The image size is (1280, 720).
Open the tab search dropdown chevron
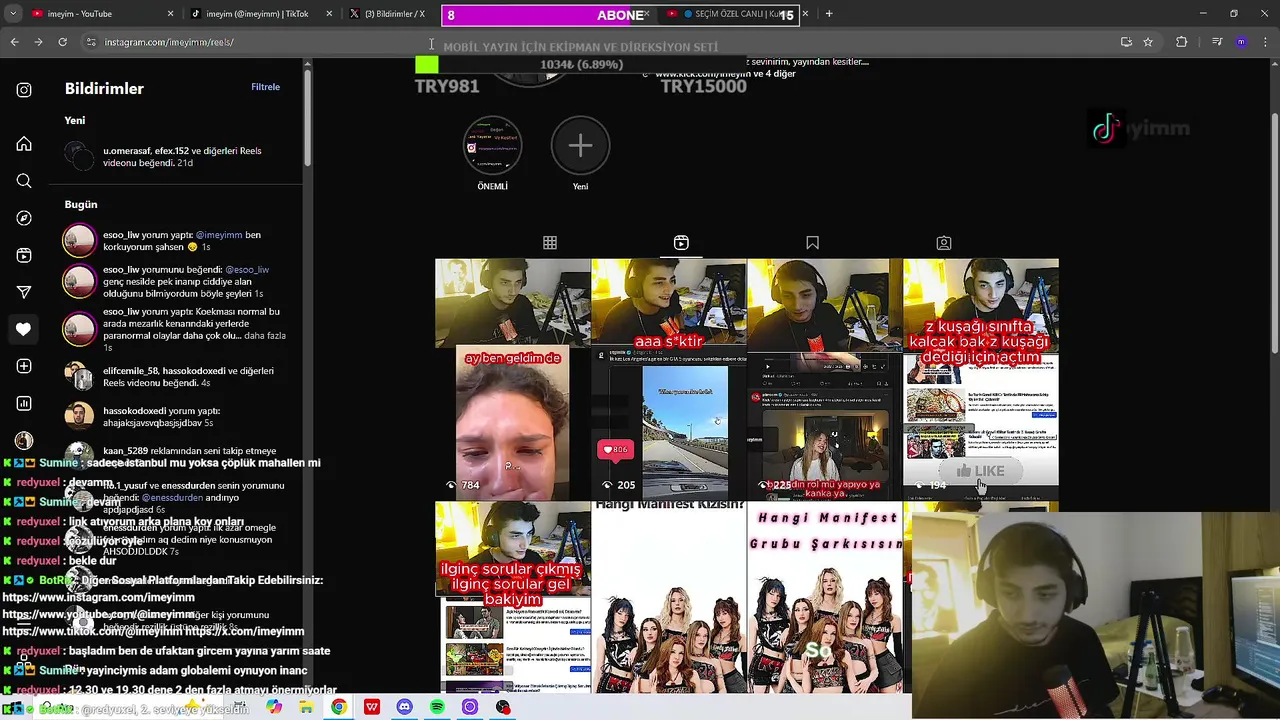[12, 14]
